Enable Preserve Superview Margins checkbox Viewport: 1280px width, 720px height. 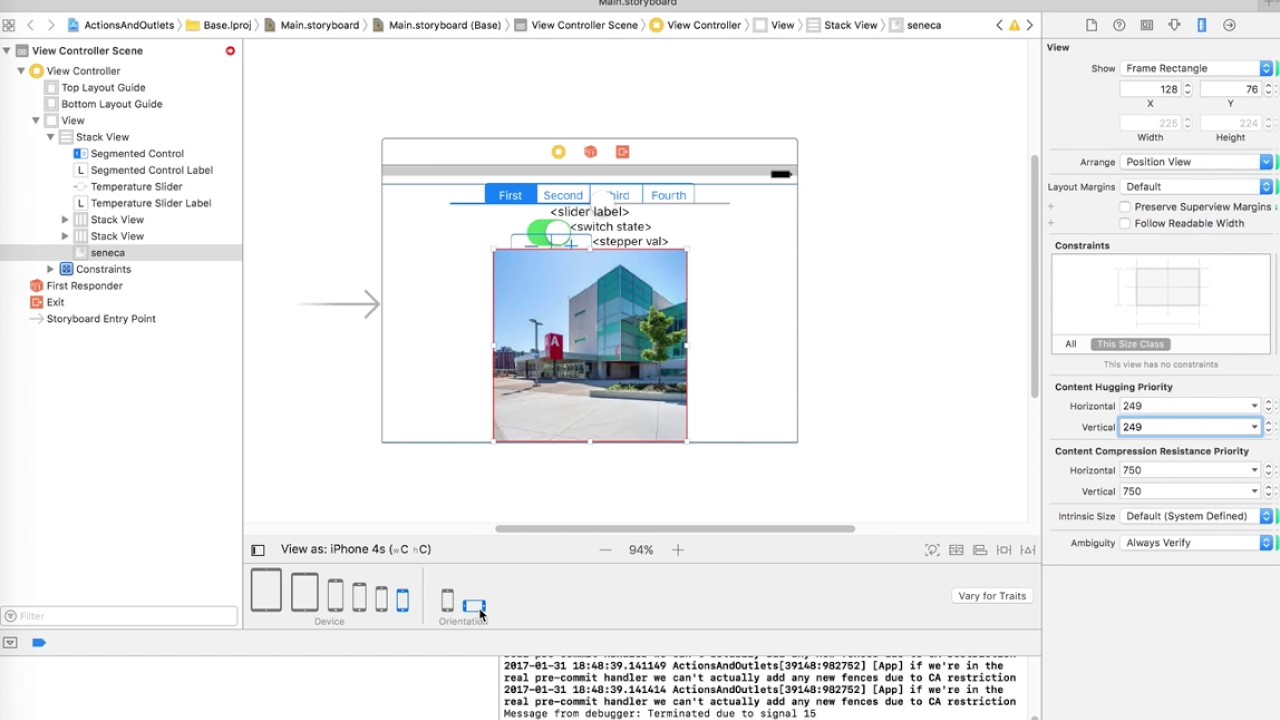(x=1125, y=207)
